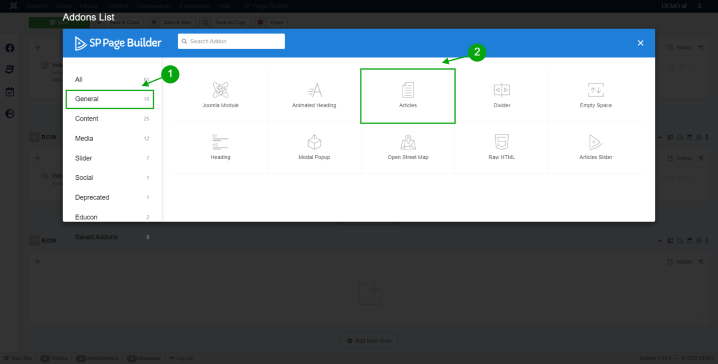Screen dimensions: 718x364
Task: Click the empty column add-addon placeholder
Action: (369, 293)
